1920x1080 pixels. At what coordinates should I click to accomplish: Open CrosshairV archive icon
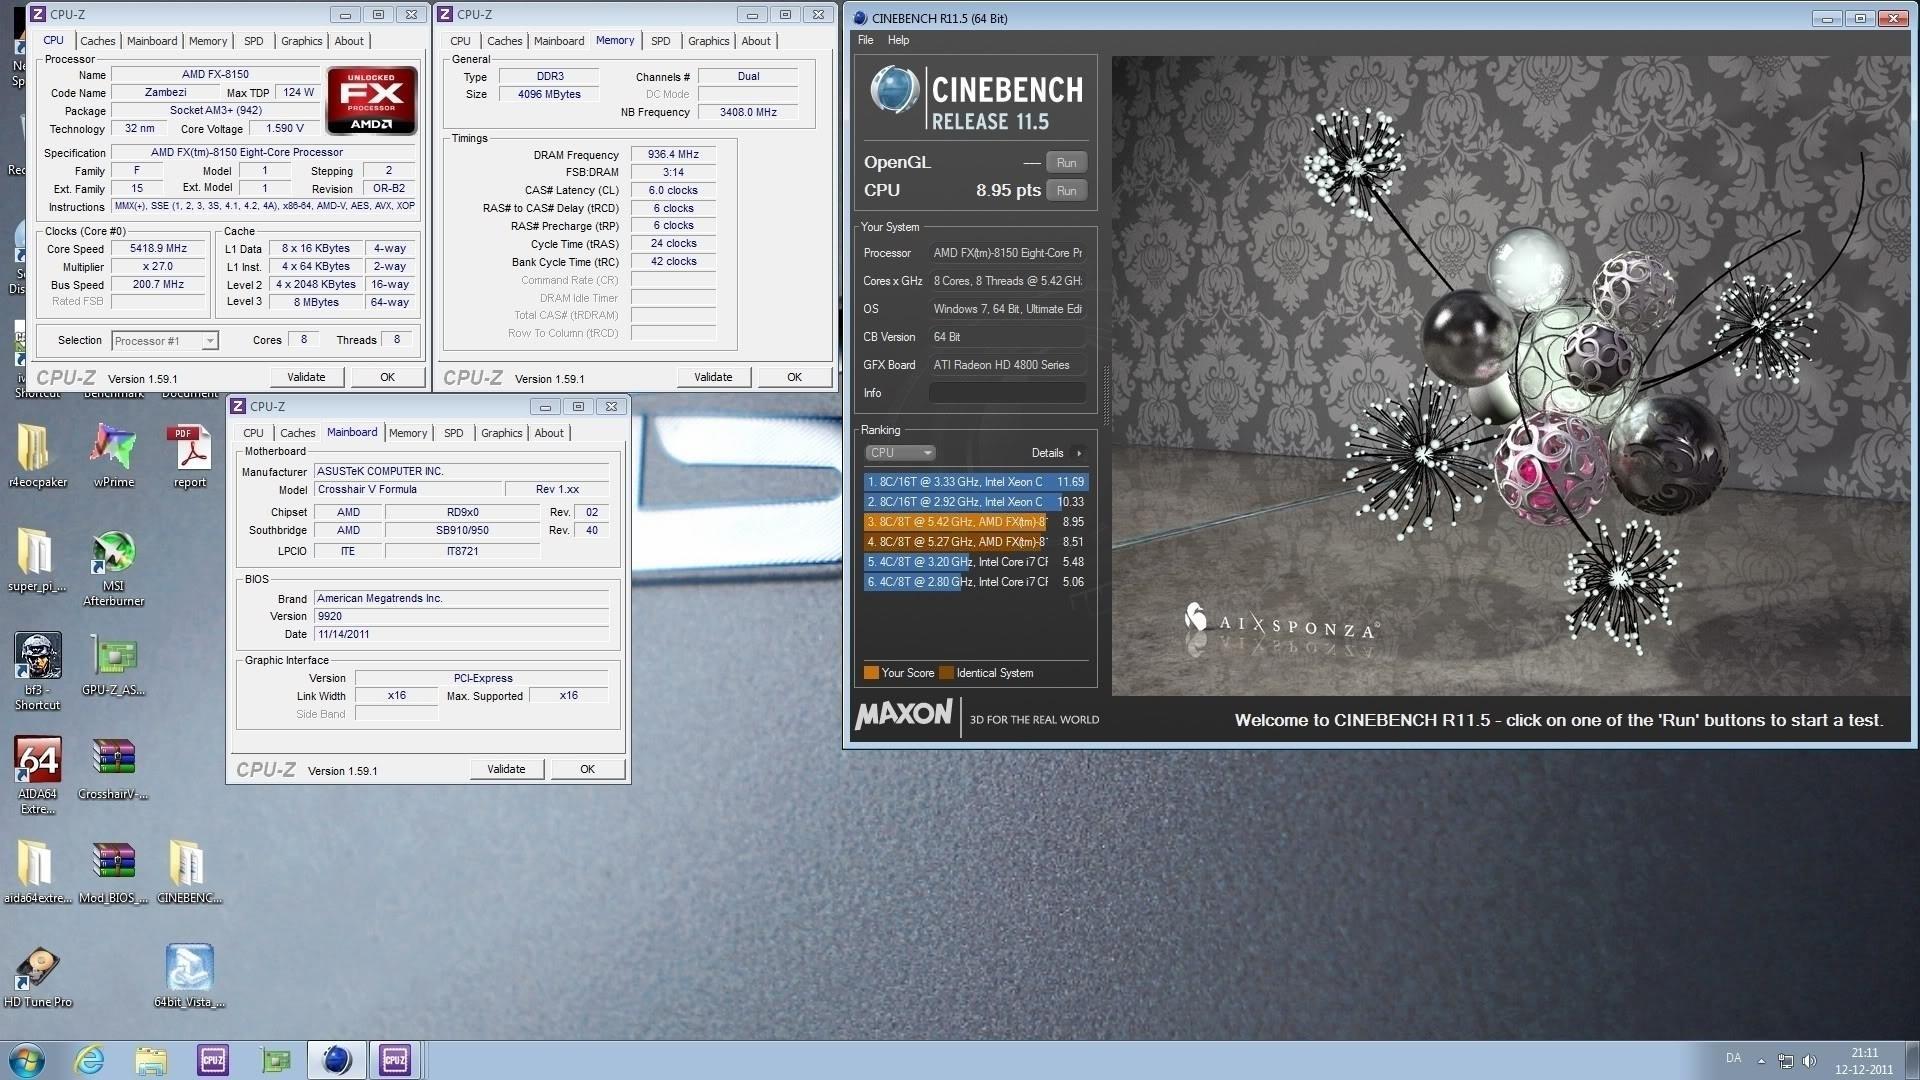(x=113, y=769)
